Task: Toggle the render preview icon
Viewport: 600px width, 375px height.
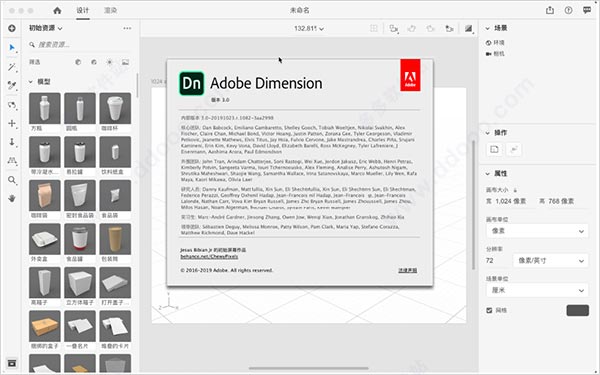Action: 469,28
